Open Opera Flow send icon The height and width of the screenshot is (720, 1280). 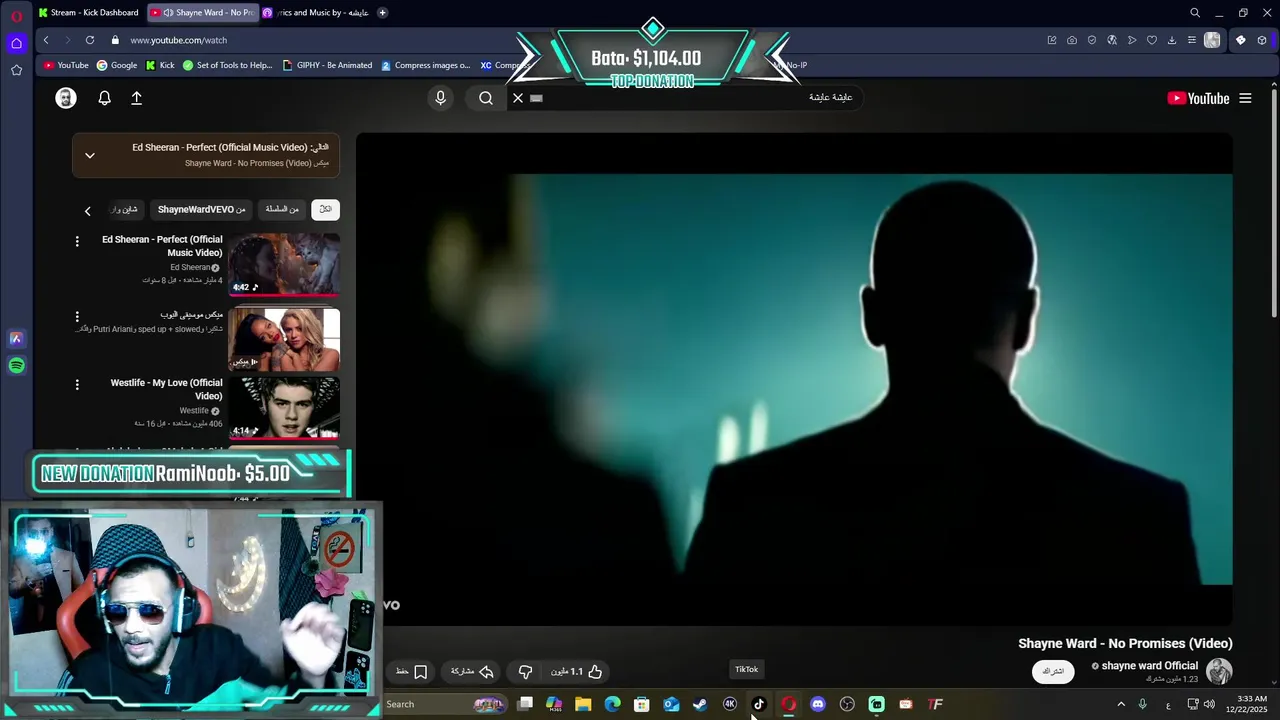[1132, 40]
